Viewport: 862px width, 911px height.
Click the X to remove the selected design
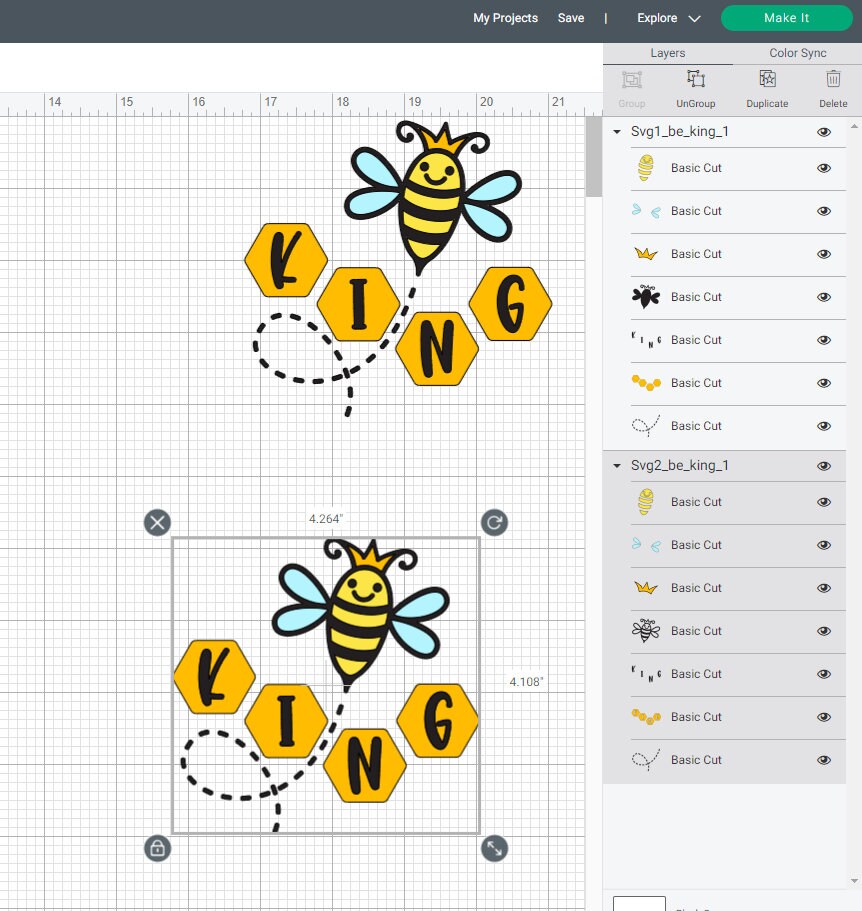click(157, 522)
